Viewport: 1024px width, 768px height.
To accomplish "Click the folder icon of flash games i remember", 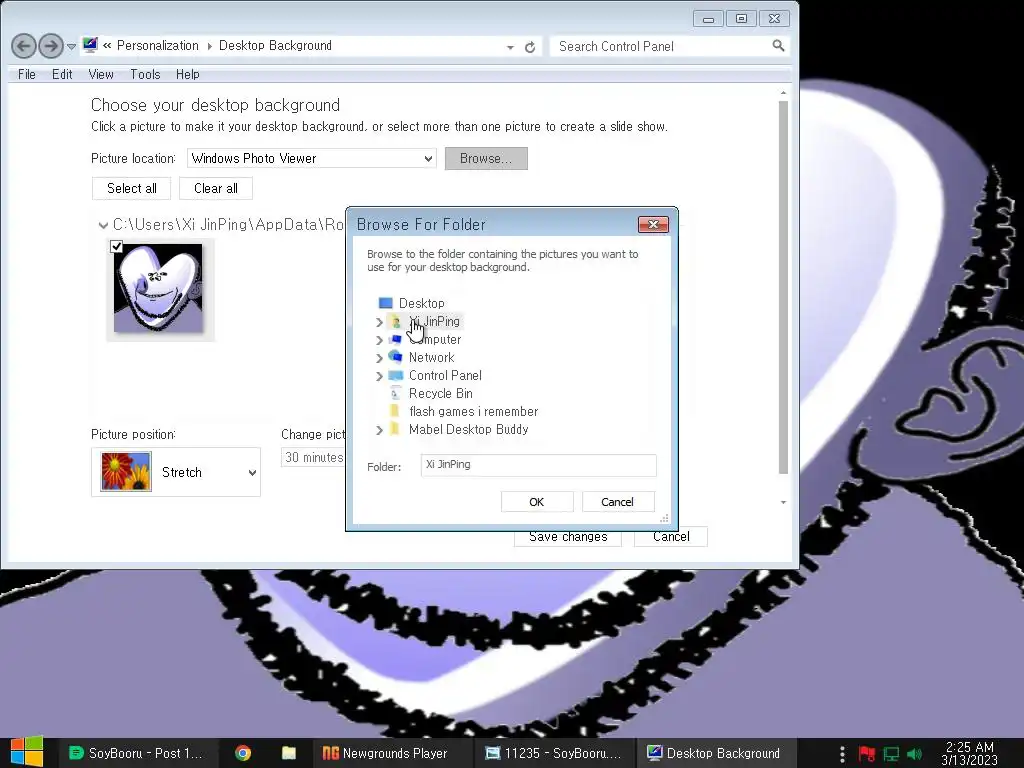I will [394, 411].
